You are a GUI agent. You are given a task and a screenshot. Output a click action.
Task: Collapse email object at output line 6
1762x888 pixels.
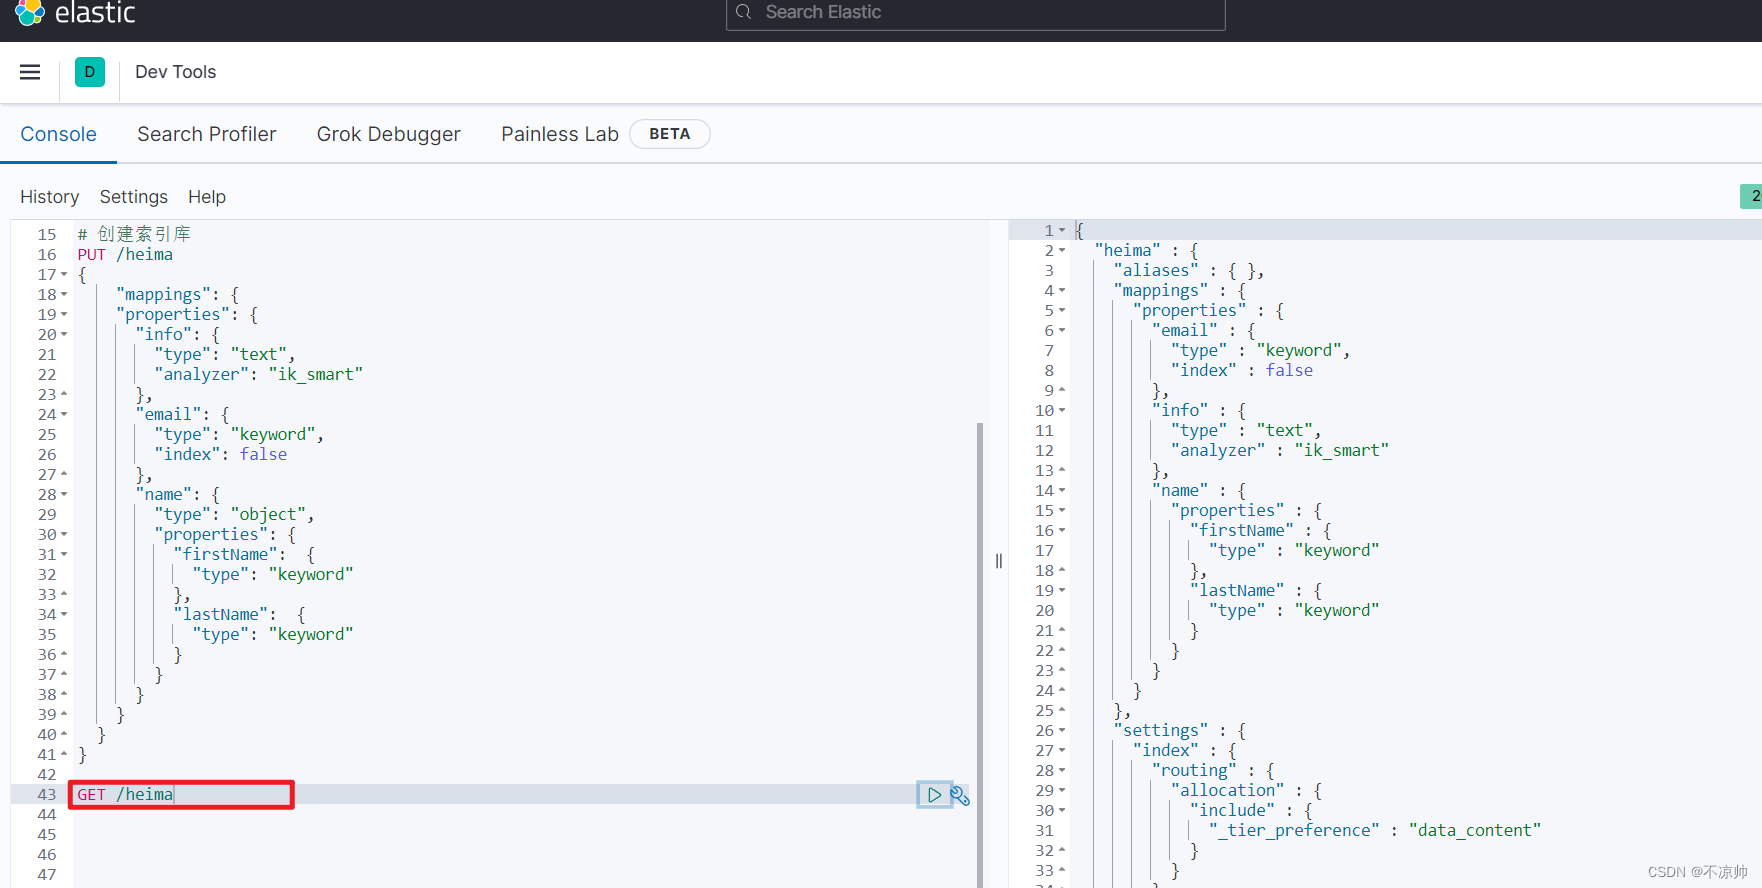[1062, 330]
